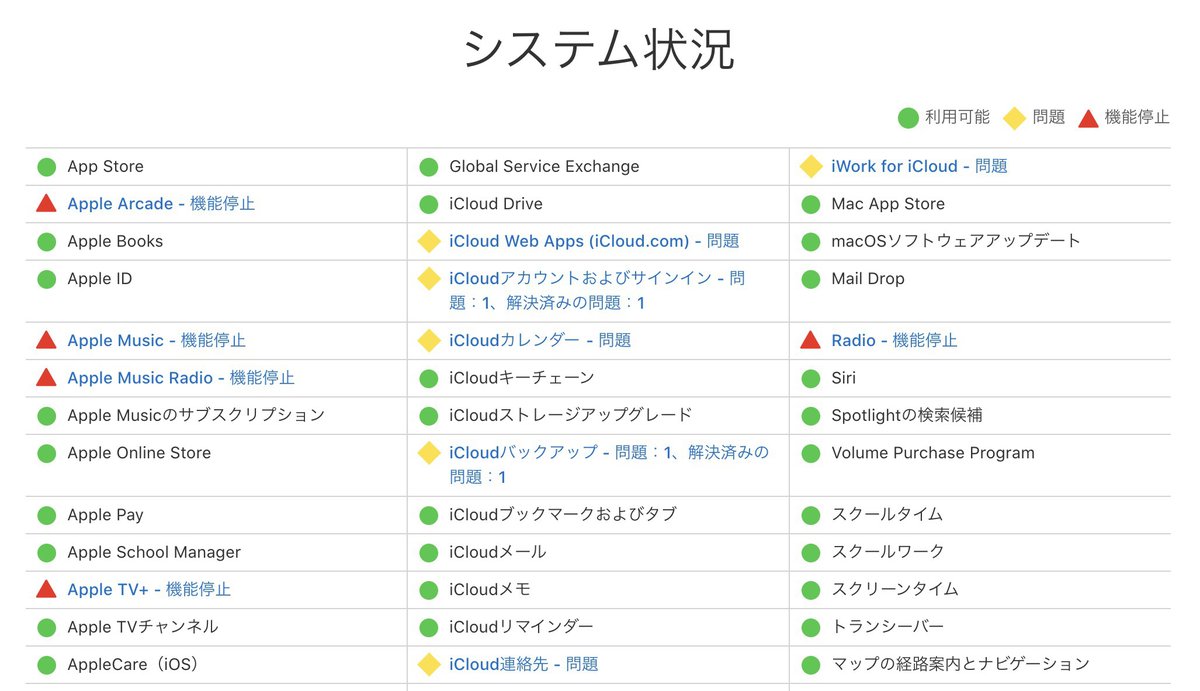Click the red 機能停止 legend triangle
Viewport: 1200px width, 691px height.
point(1088,118)
